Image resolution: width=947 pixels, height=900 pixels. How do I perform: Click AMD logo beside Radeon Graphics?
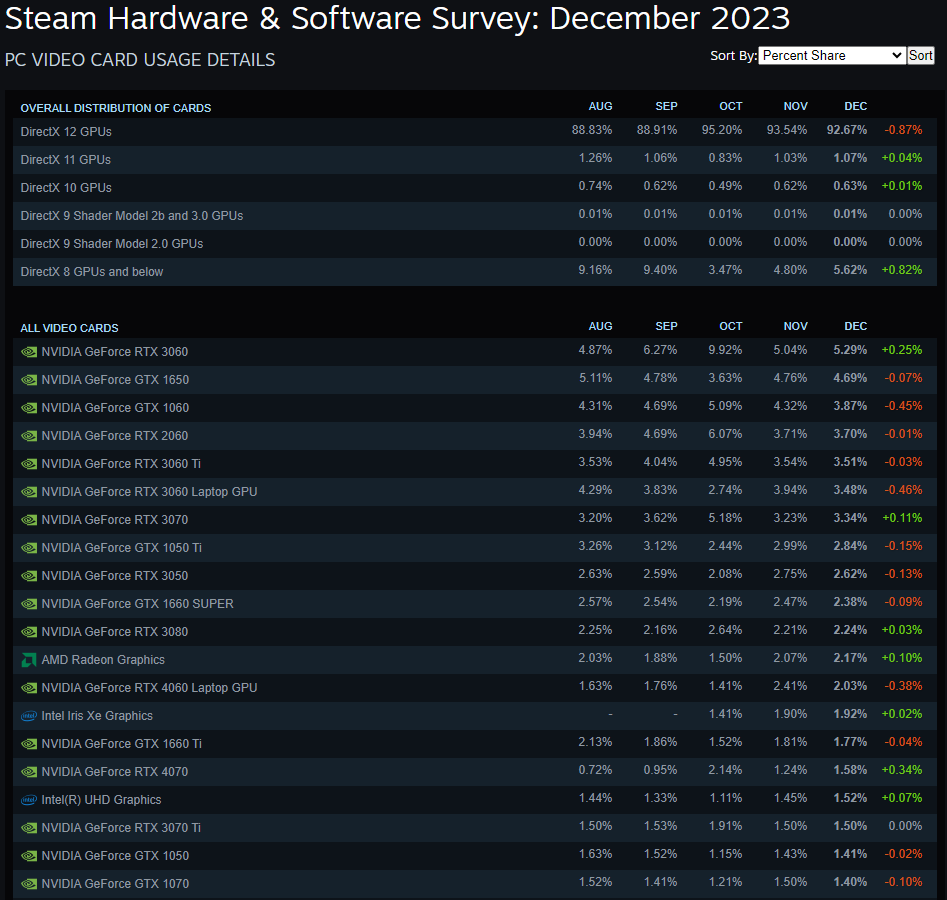coord(29,660)
